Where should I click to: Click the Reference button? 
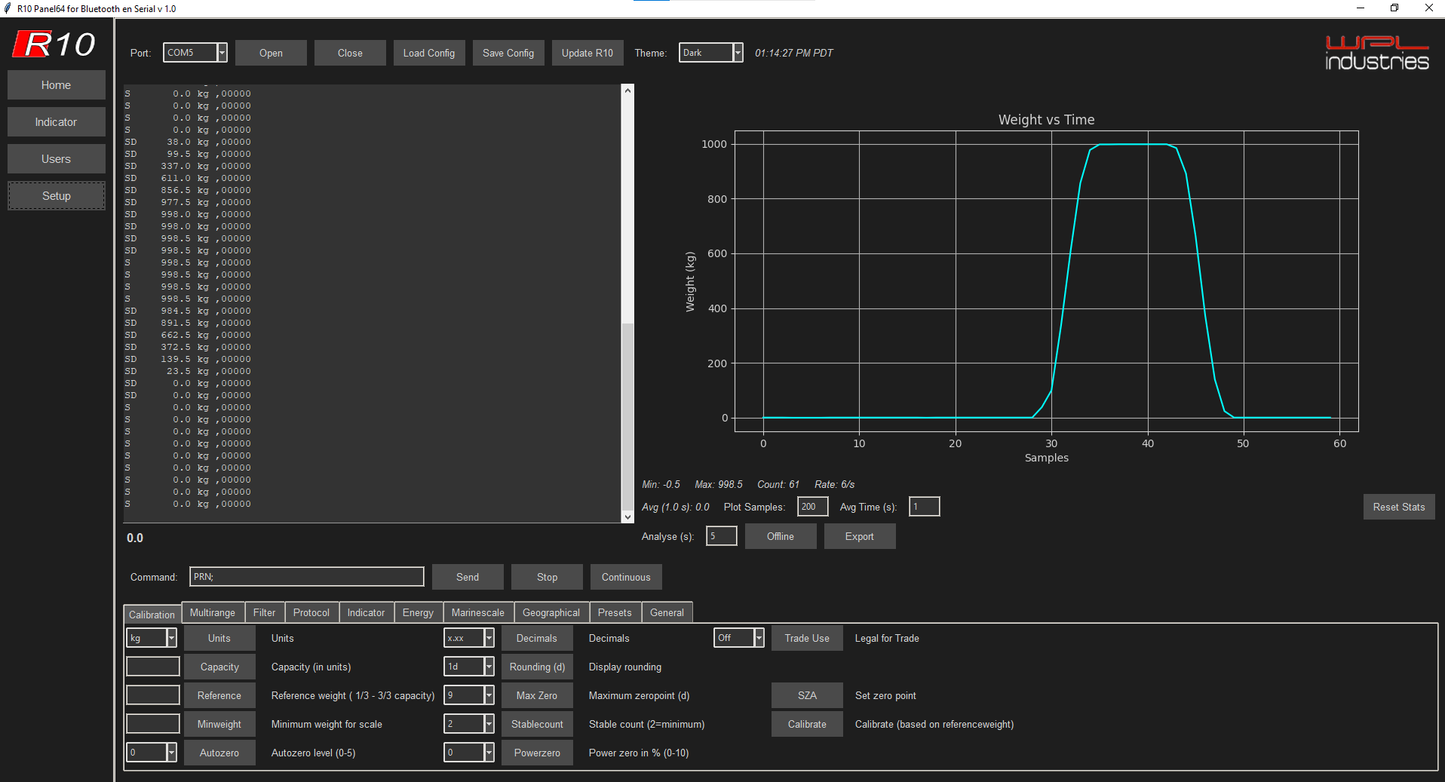(219, 695)
